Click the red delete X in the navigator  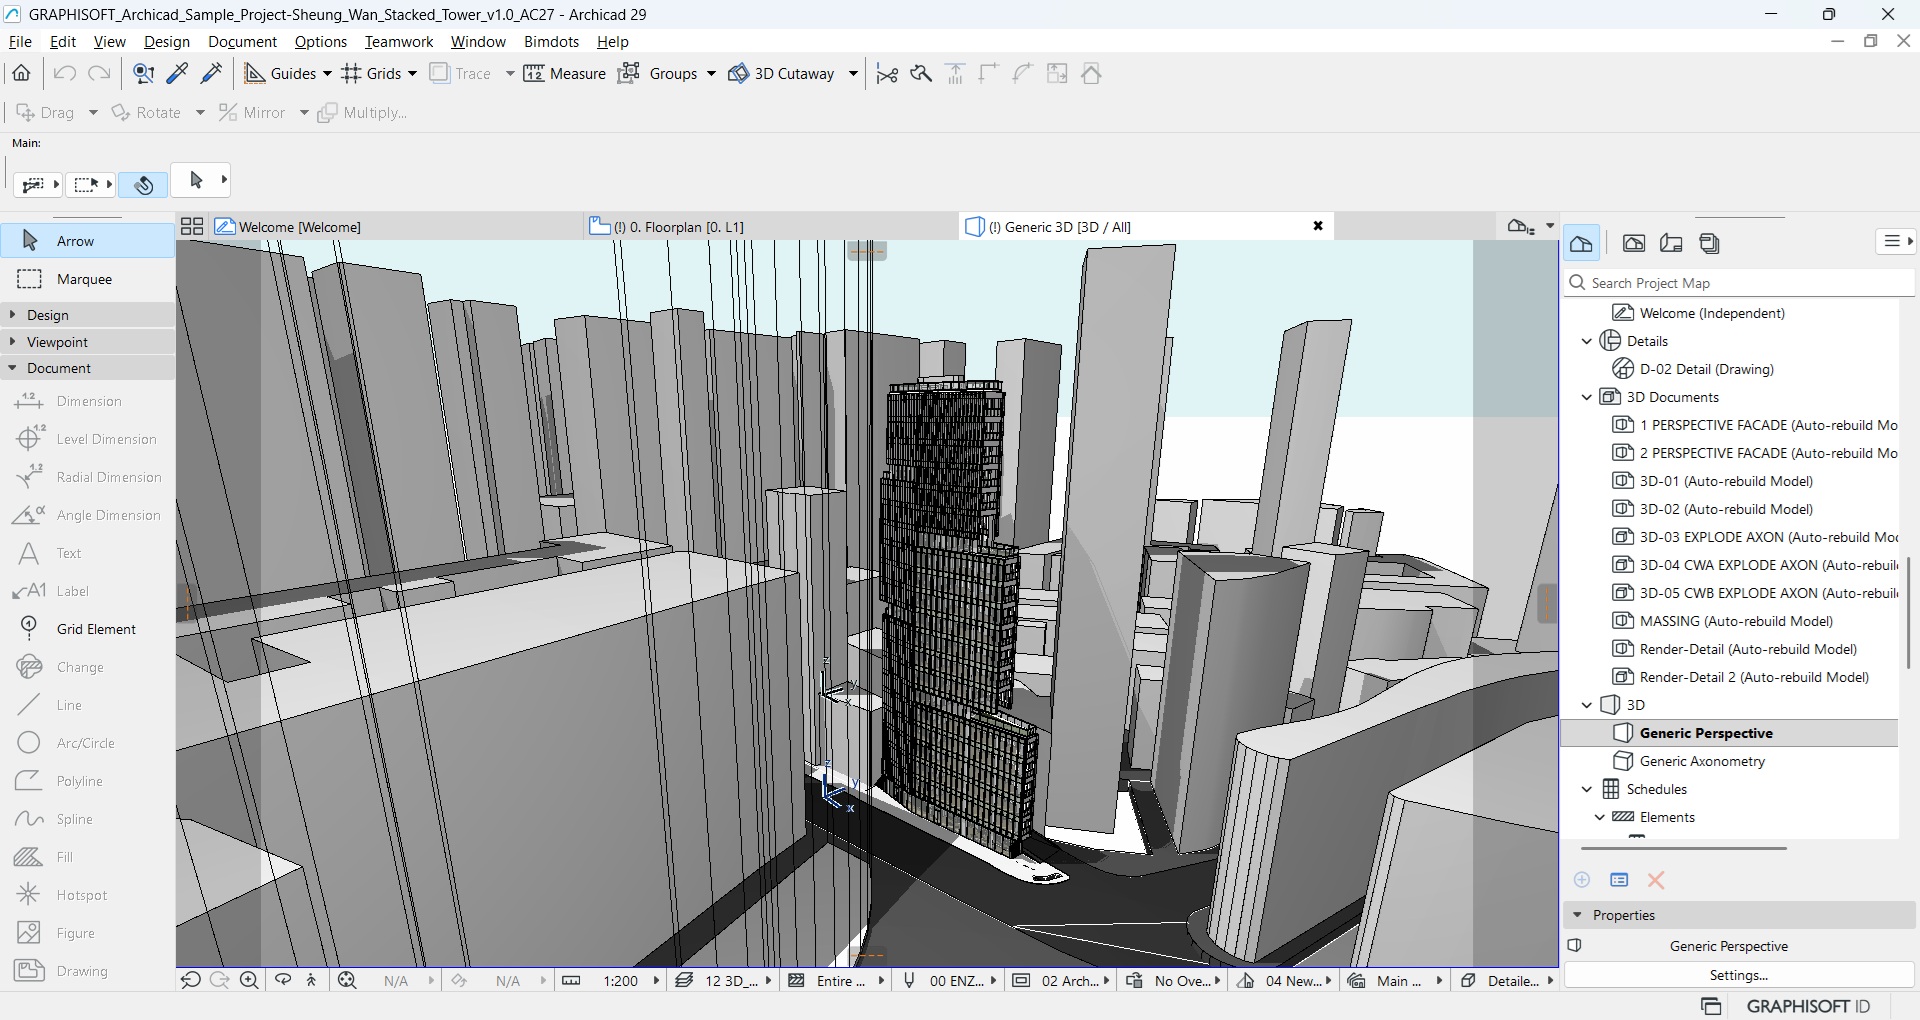coord(1656,880)
